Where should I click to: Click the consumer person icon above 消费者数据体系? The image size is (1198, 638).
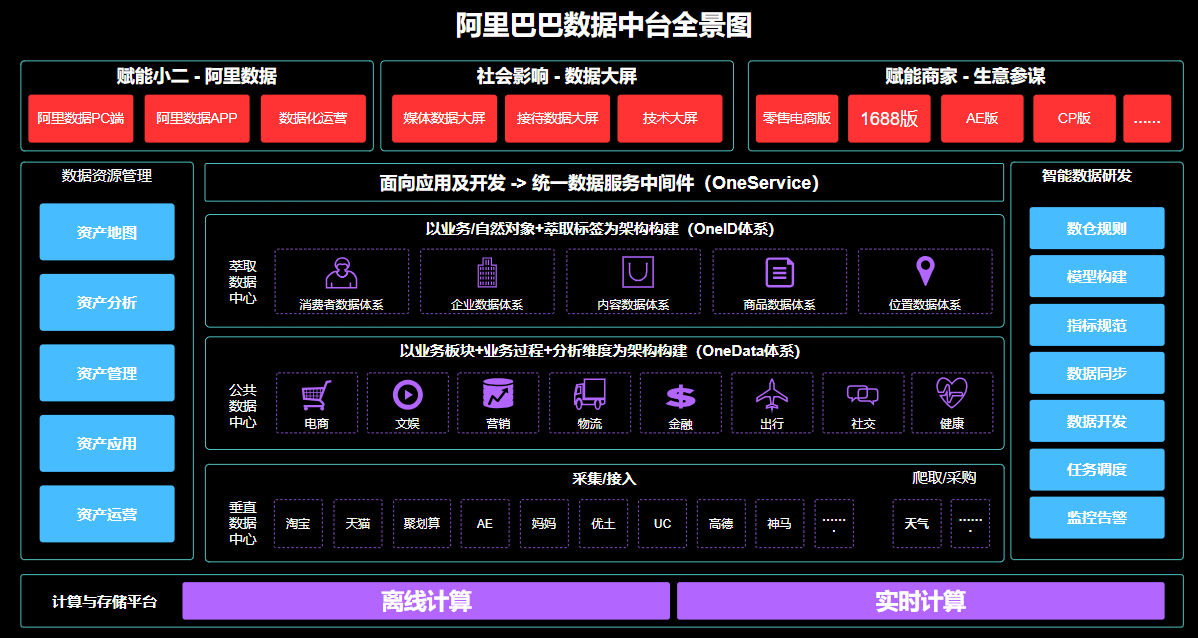tap(341, 273)
